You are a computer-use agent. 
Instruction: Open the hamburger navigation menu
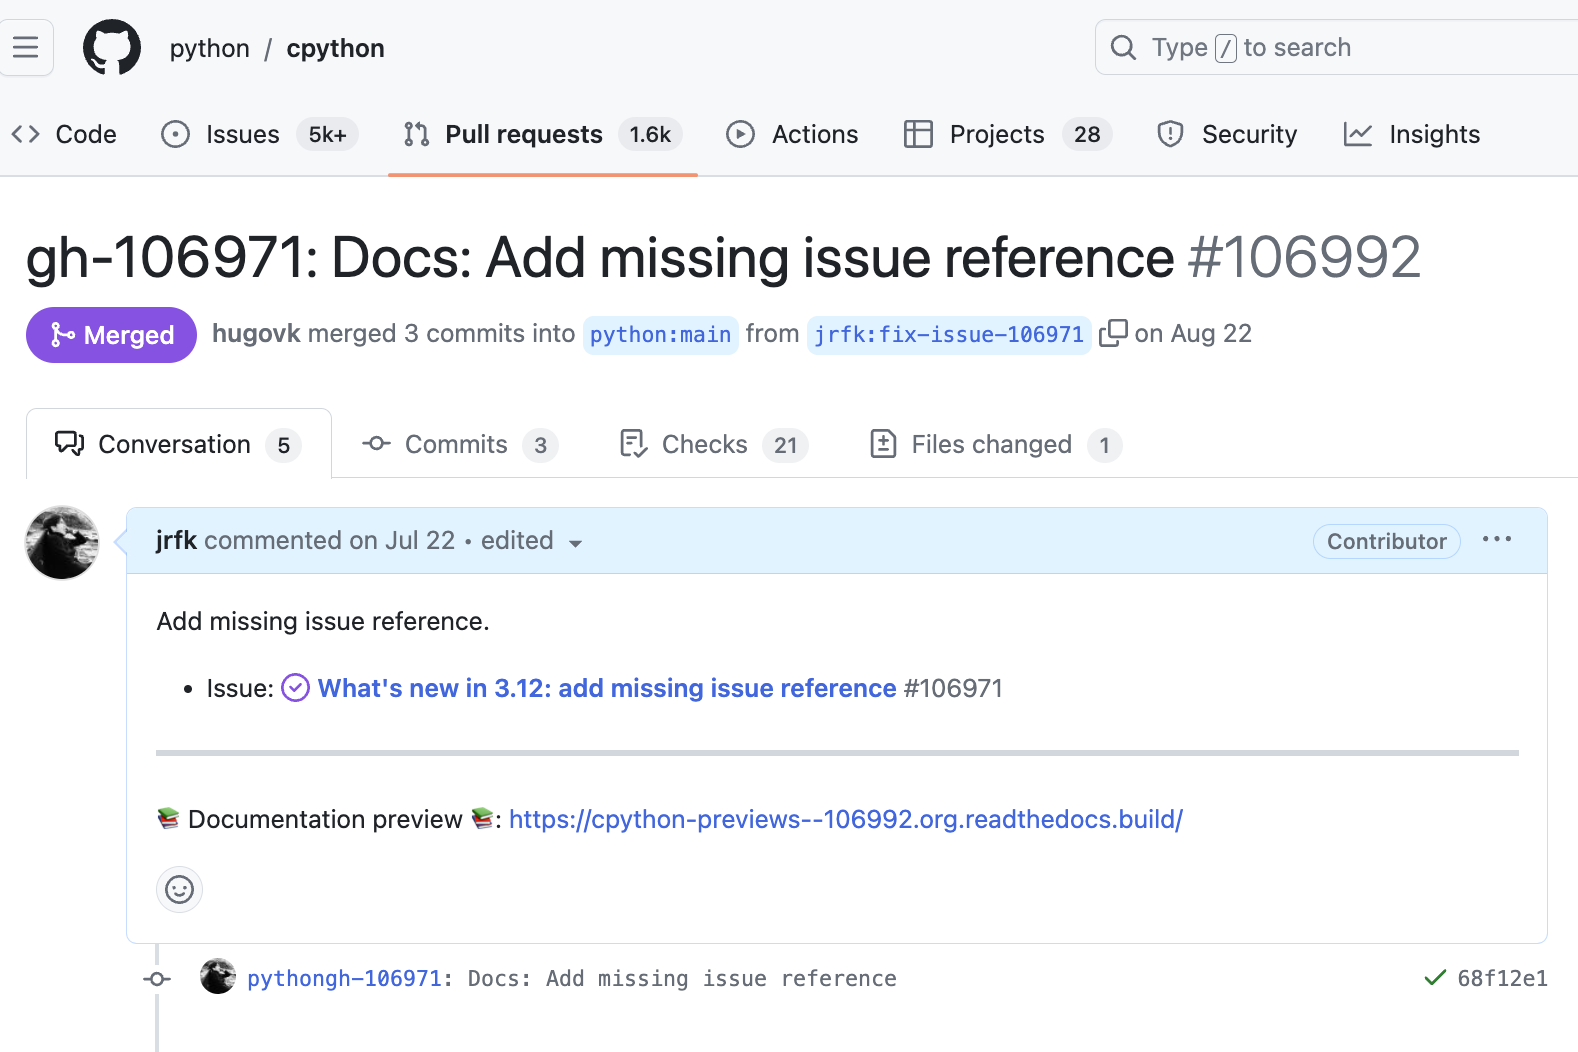(26, 48)
